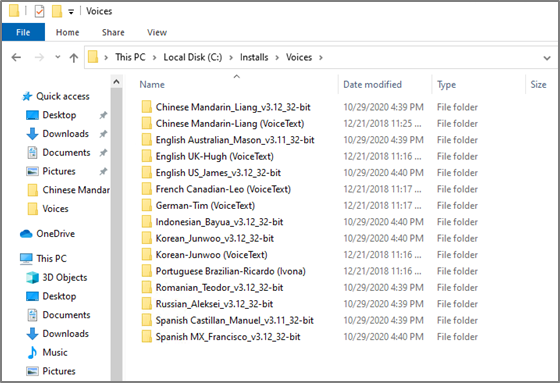Click folder icon of French Canadian-Leo (VoiceText)
Image resolution: width=560 pixels, height=383 pixels.
(146, 189)
